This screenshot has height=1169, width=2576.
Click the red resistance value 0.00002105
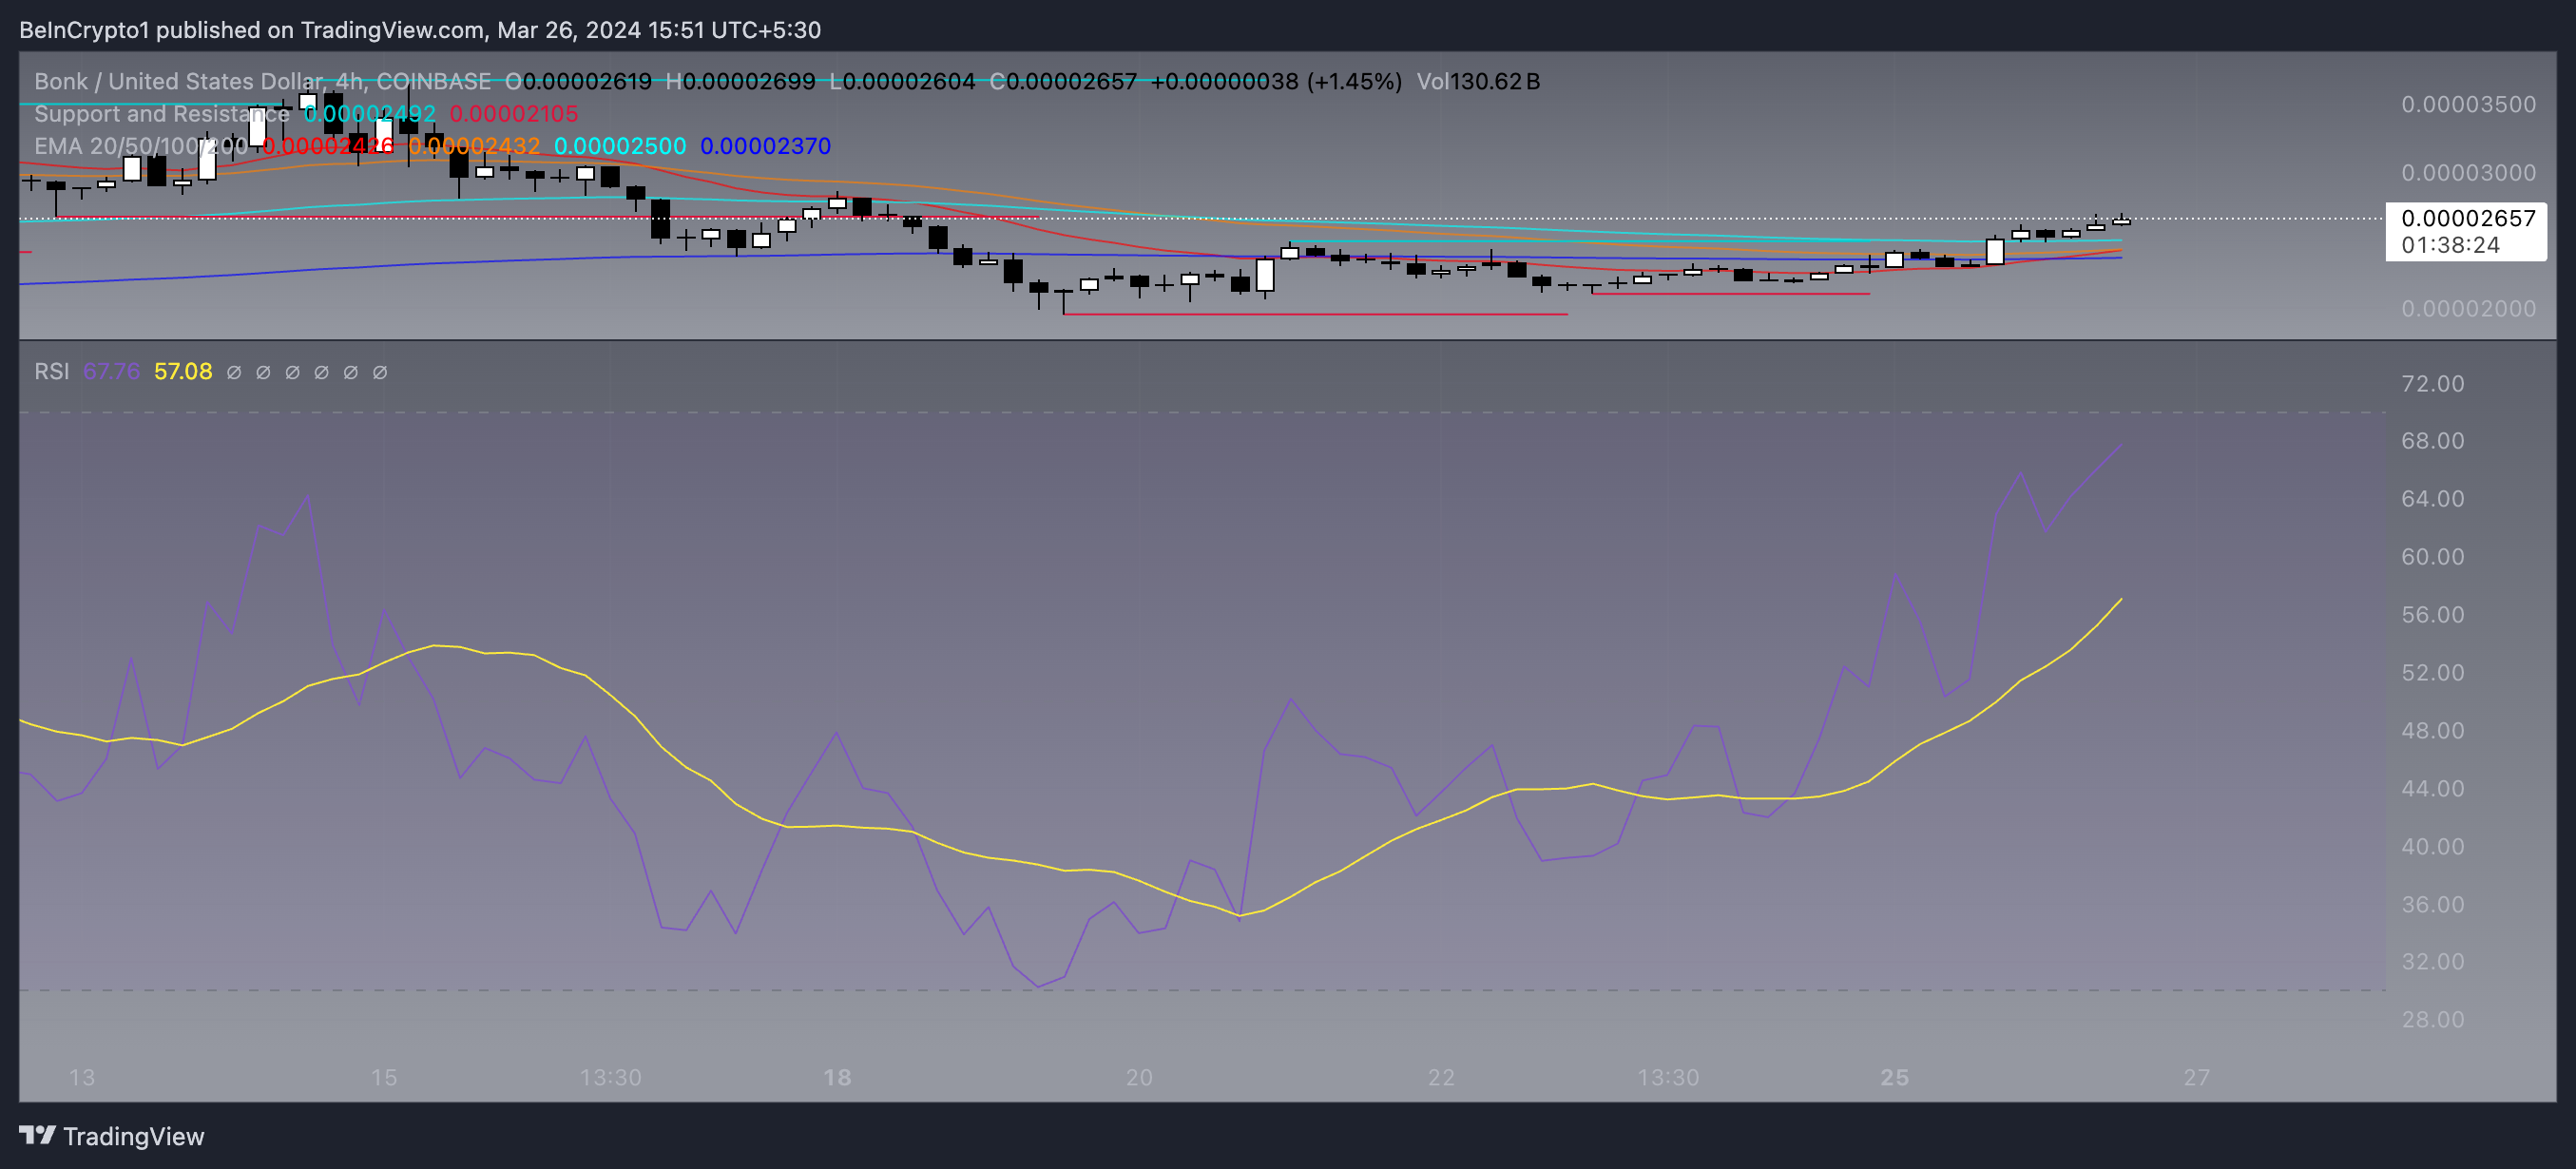coord(514,114)
